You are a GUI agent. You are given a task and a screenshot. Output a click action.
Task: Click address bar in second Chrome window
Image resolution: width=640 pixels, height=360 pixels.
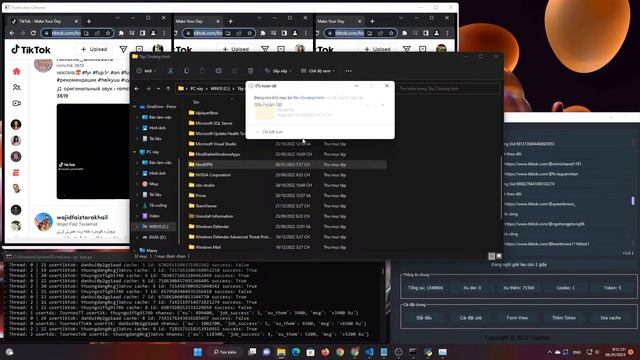219,33
